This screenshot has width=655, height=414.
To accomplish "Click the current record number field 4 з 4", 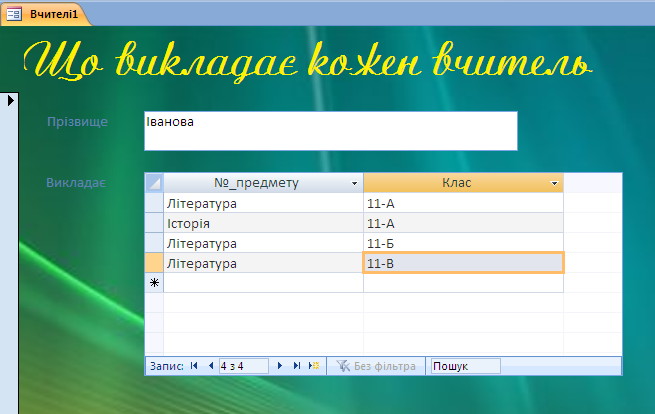I will coord(244,366).
